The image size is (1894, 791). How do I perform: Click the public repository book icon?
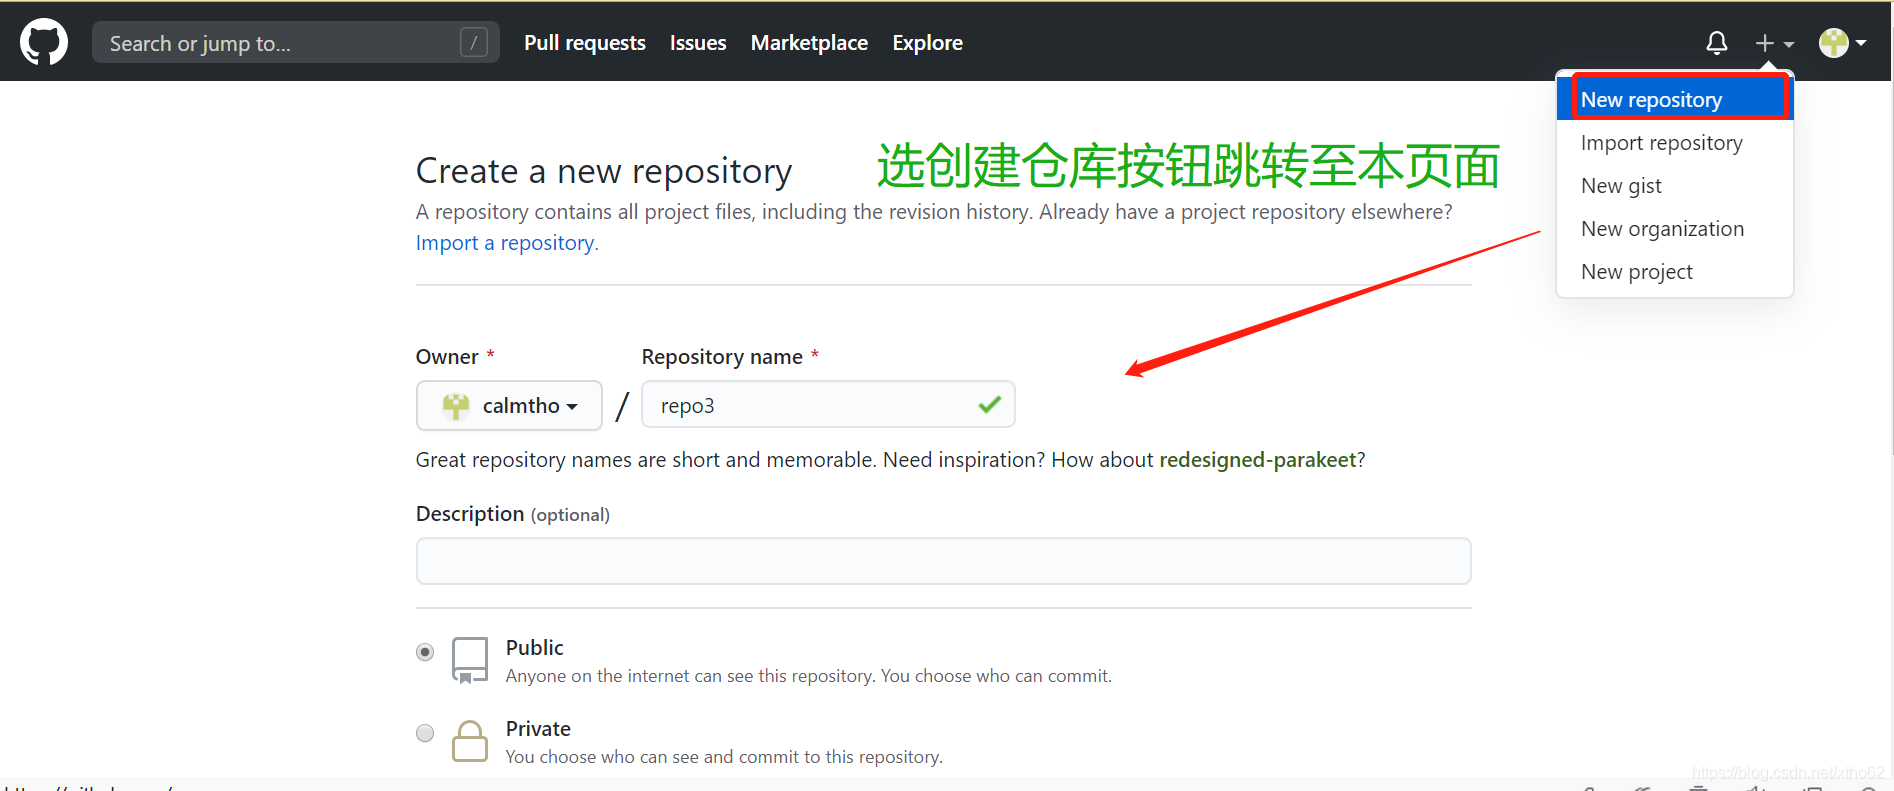click(469, 660)
